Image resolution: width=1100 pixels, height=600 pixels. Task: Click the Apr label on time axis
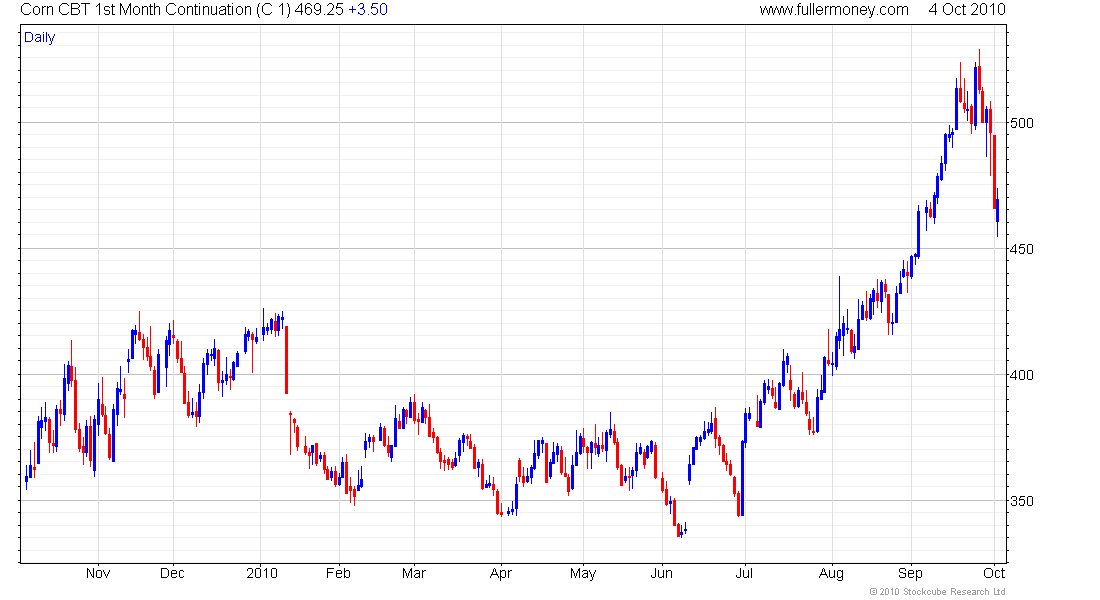tap(501, 573)
